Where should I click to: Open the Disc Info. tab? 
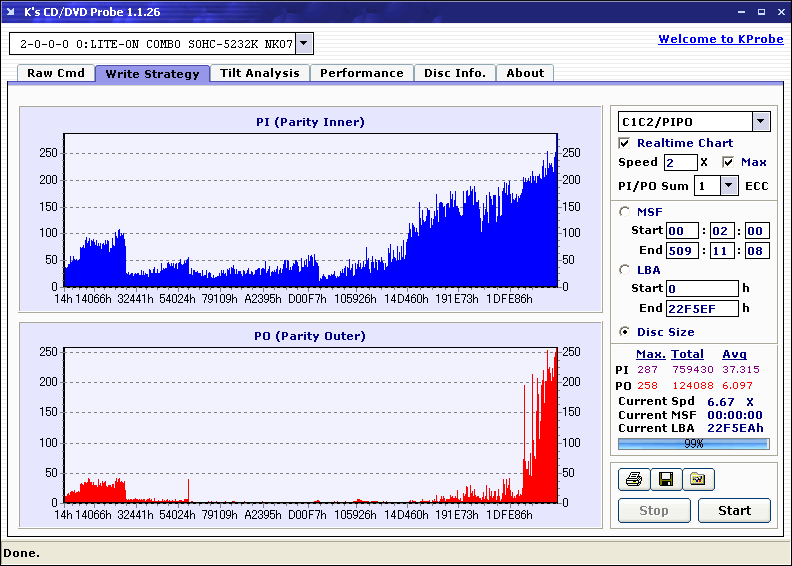pyautogui.click(x=455, y=73)
